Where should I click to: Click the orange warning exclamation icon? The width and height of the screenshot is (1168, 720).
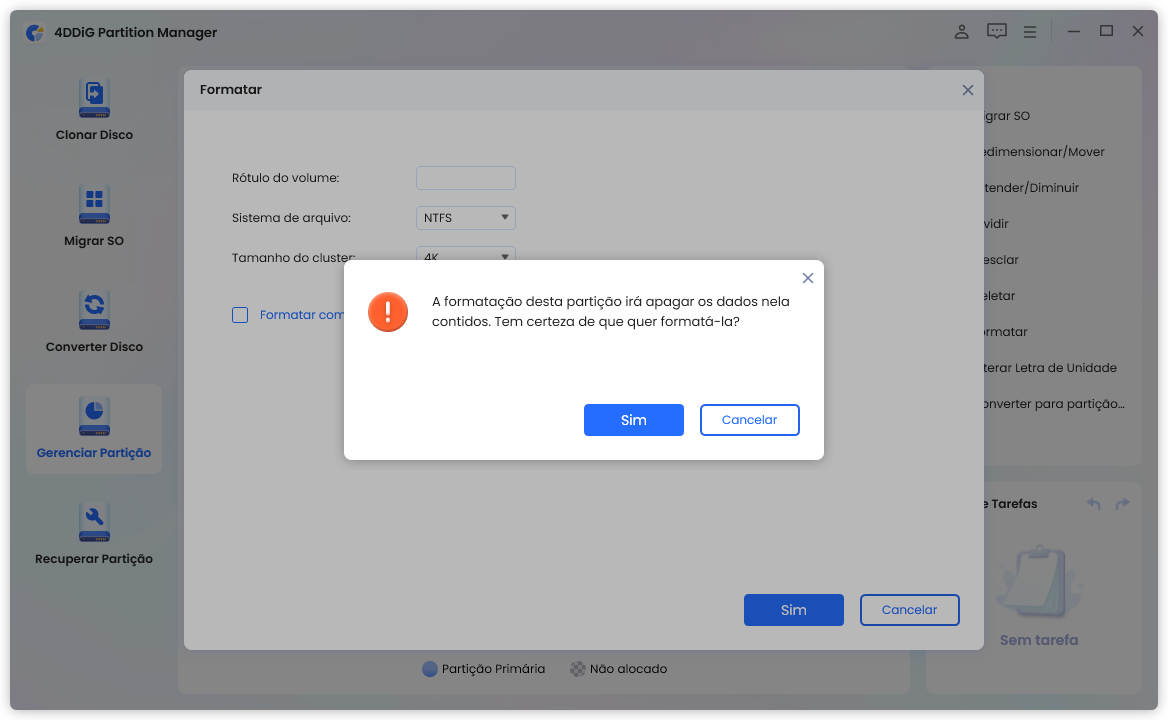387,312
